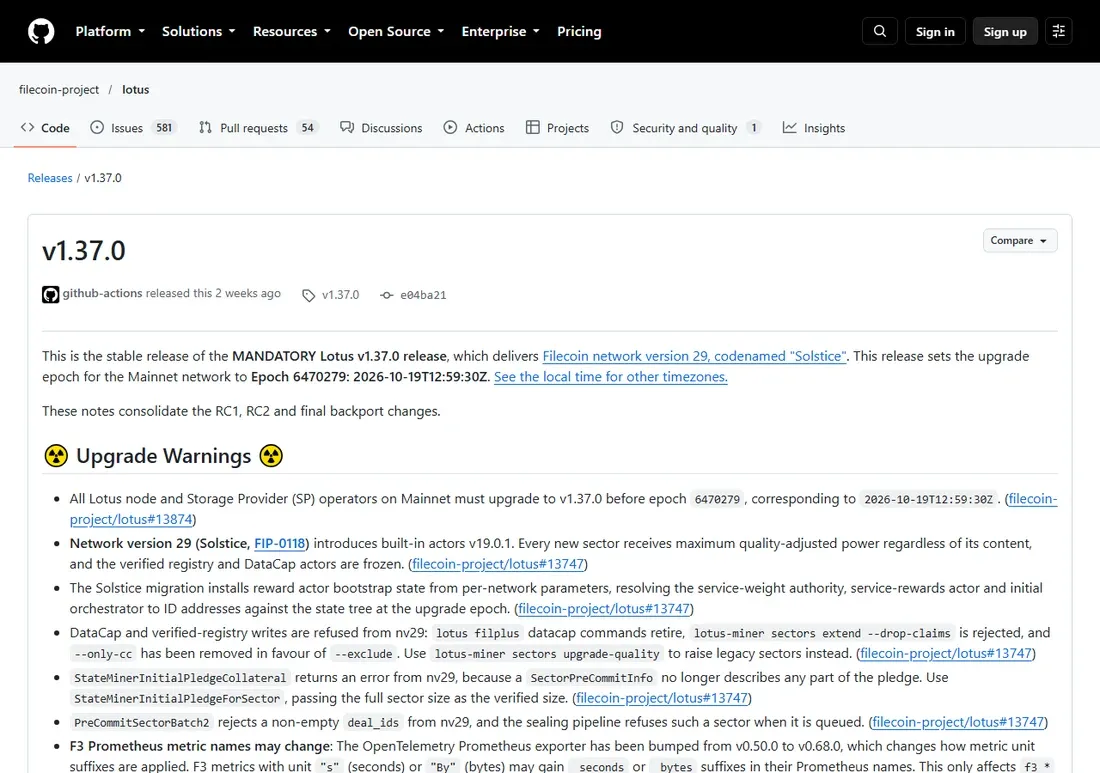The width and height of the screenshot is (1100, 773).
Task: Click the tag icon beside v1.37.0
Action: pos(309,295)
